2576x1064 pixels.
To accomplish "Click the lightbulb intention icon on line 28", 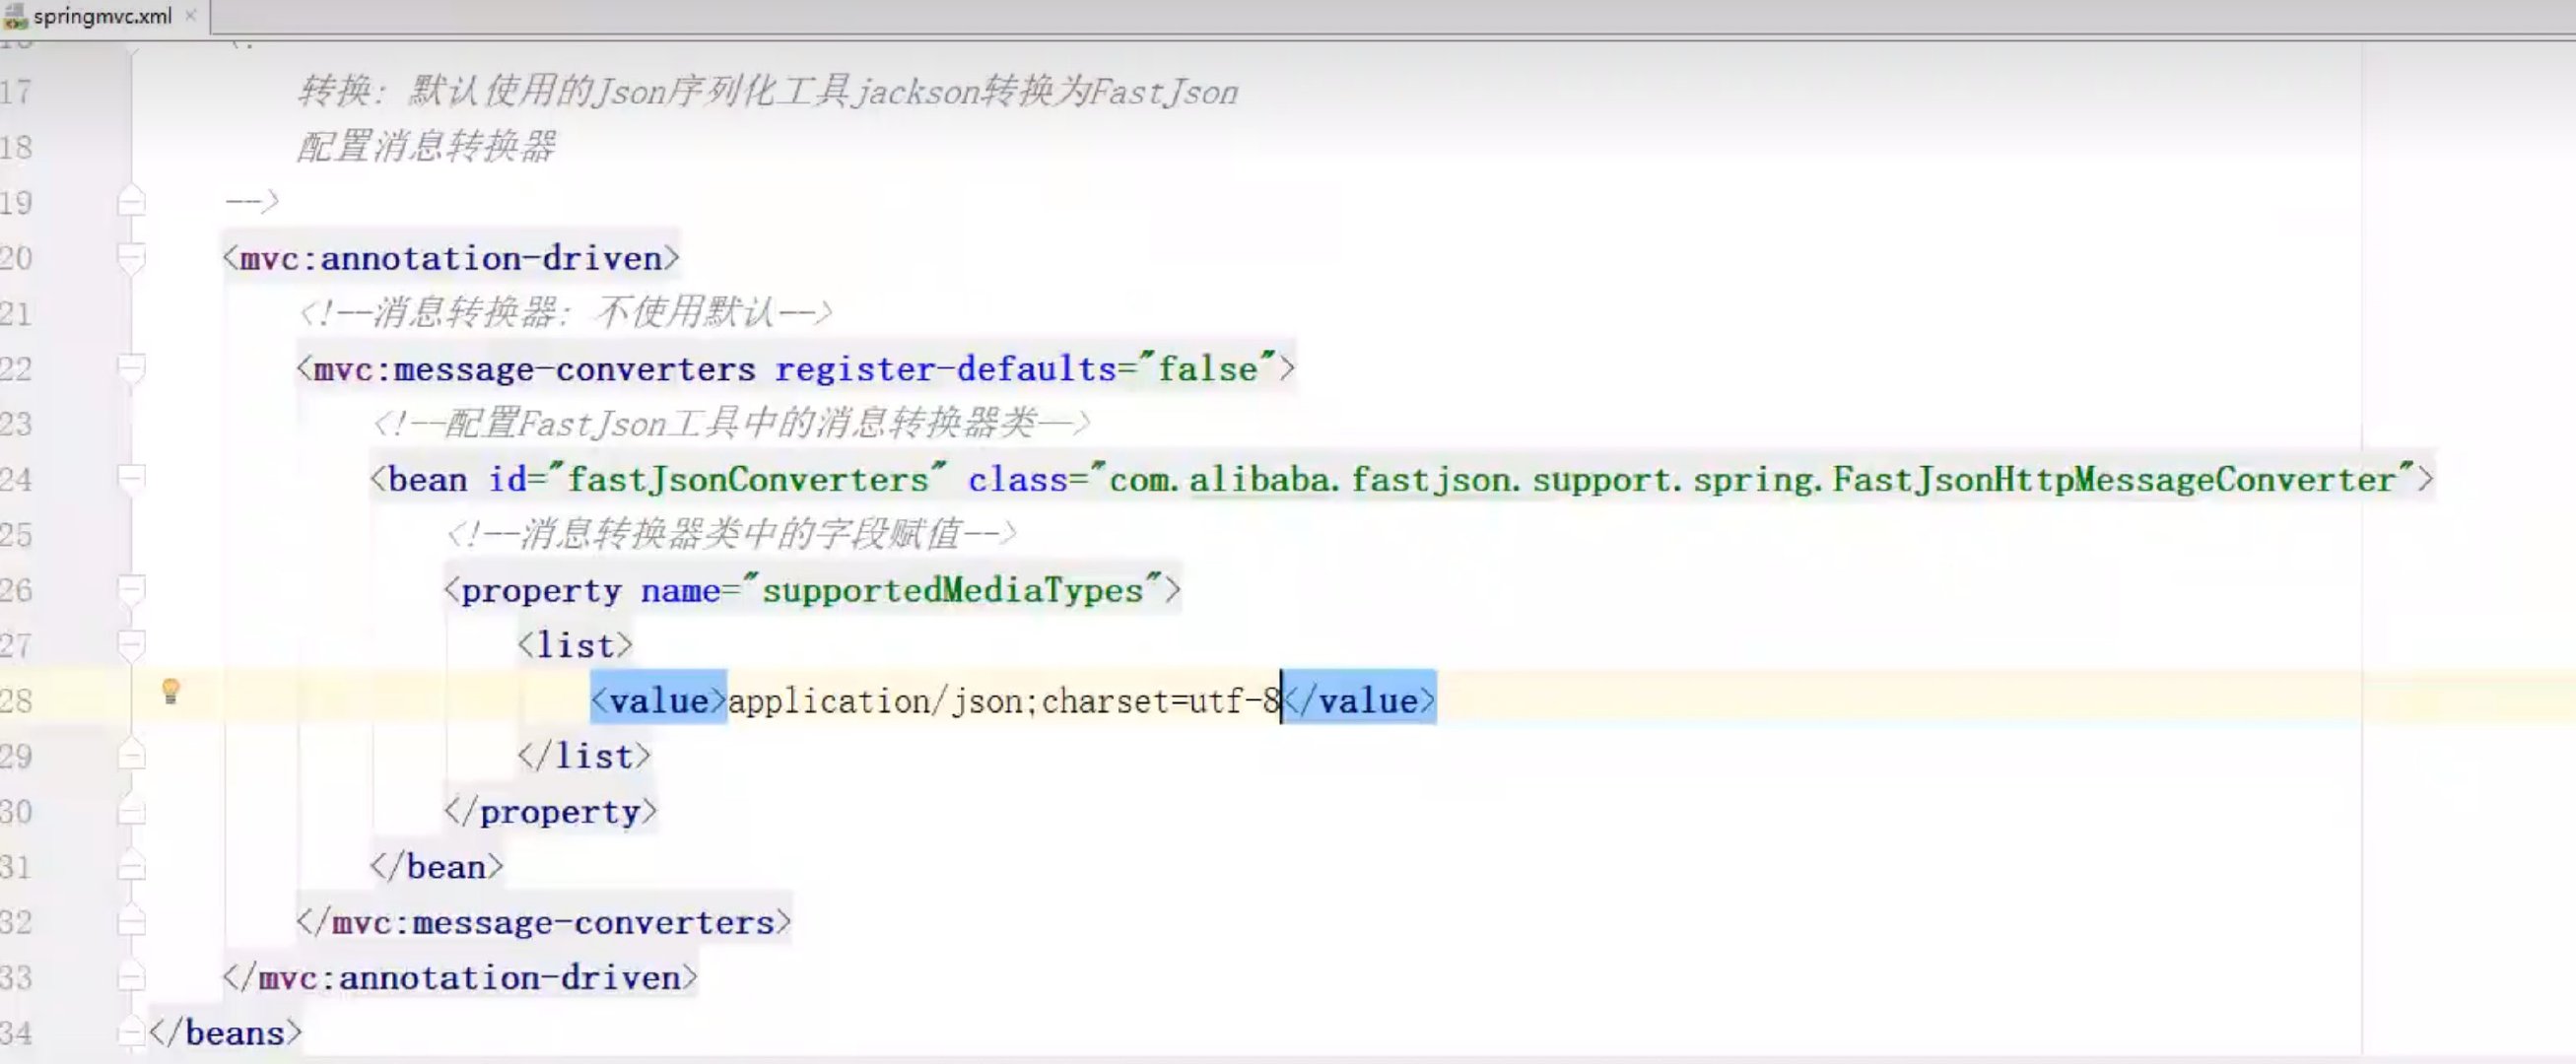I will [x=172, y=694].
